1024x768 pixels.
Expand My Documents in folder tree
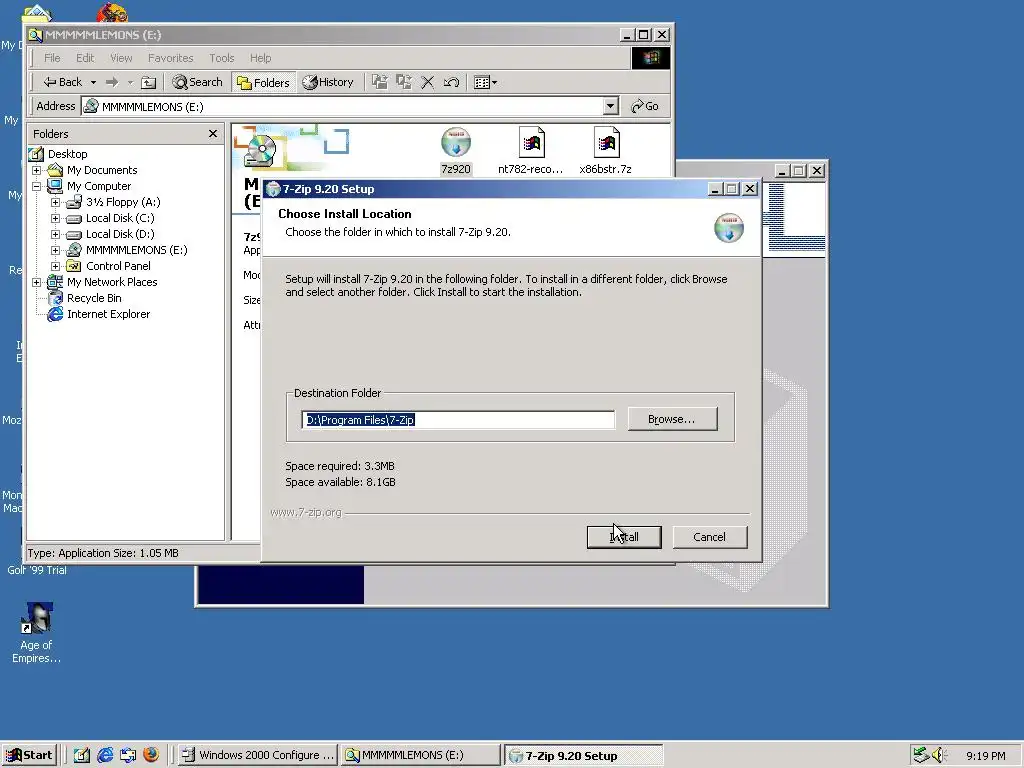point(37,170)
